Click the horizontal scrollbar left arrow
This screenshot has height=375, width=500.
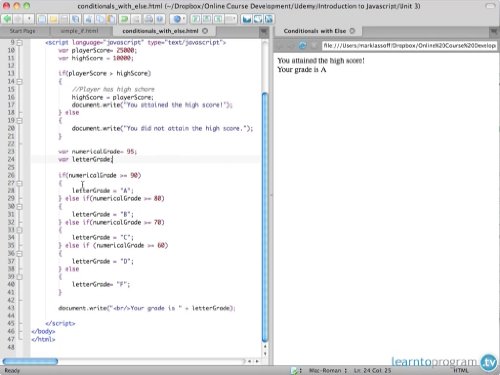coord(250,361)
